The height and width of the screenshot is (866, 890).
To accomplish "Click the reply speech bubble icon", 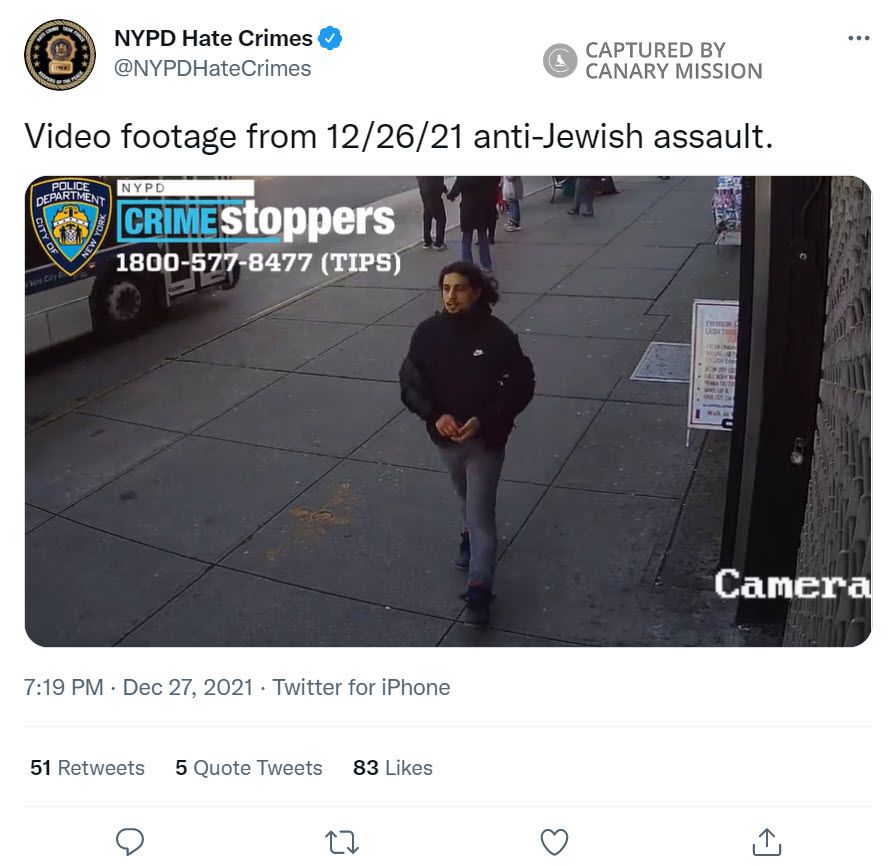I will (130, 841).
